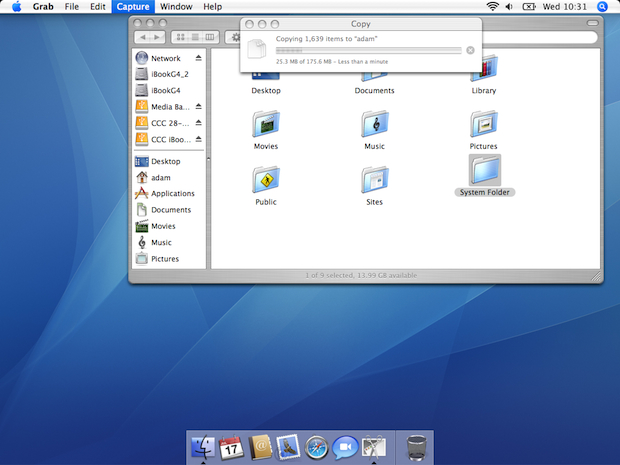Open Finder from the Dock
Image resolution: width=620 pixels, height=465 pixels.
coord(203,447)
